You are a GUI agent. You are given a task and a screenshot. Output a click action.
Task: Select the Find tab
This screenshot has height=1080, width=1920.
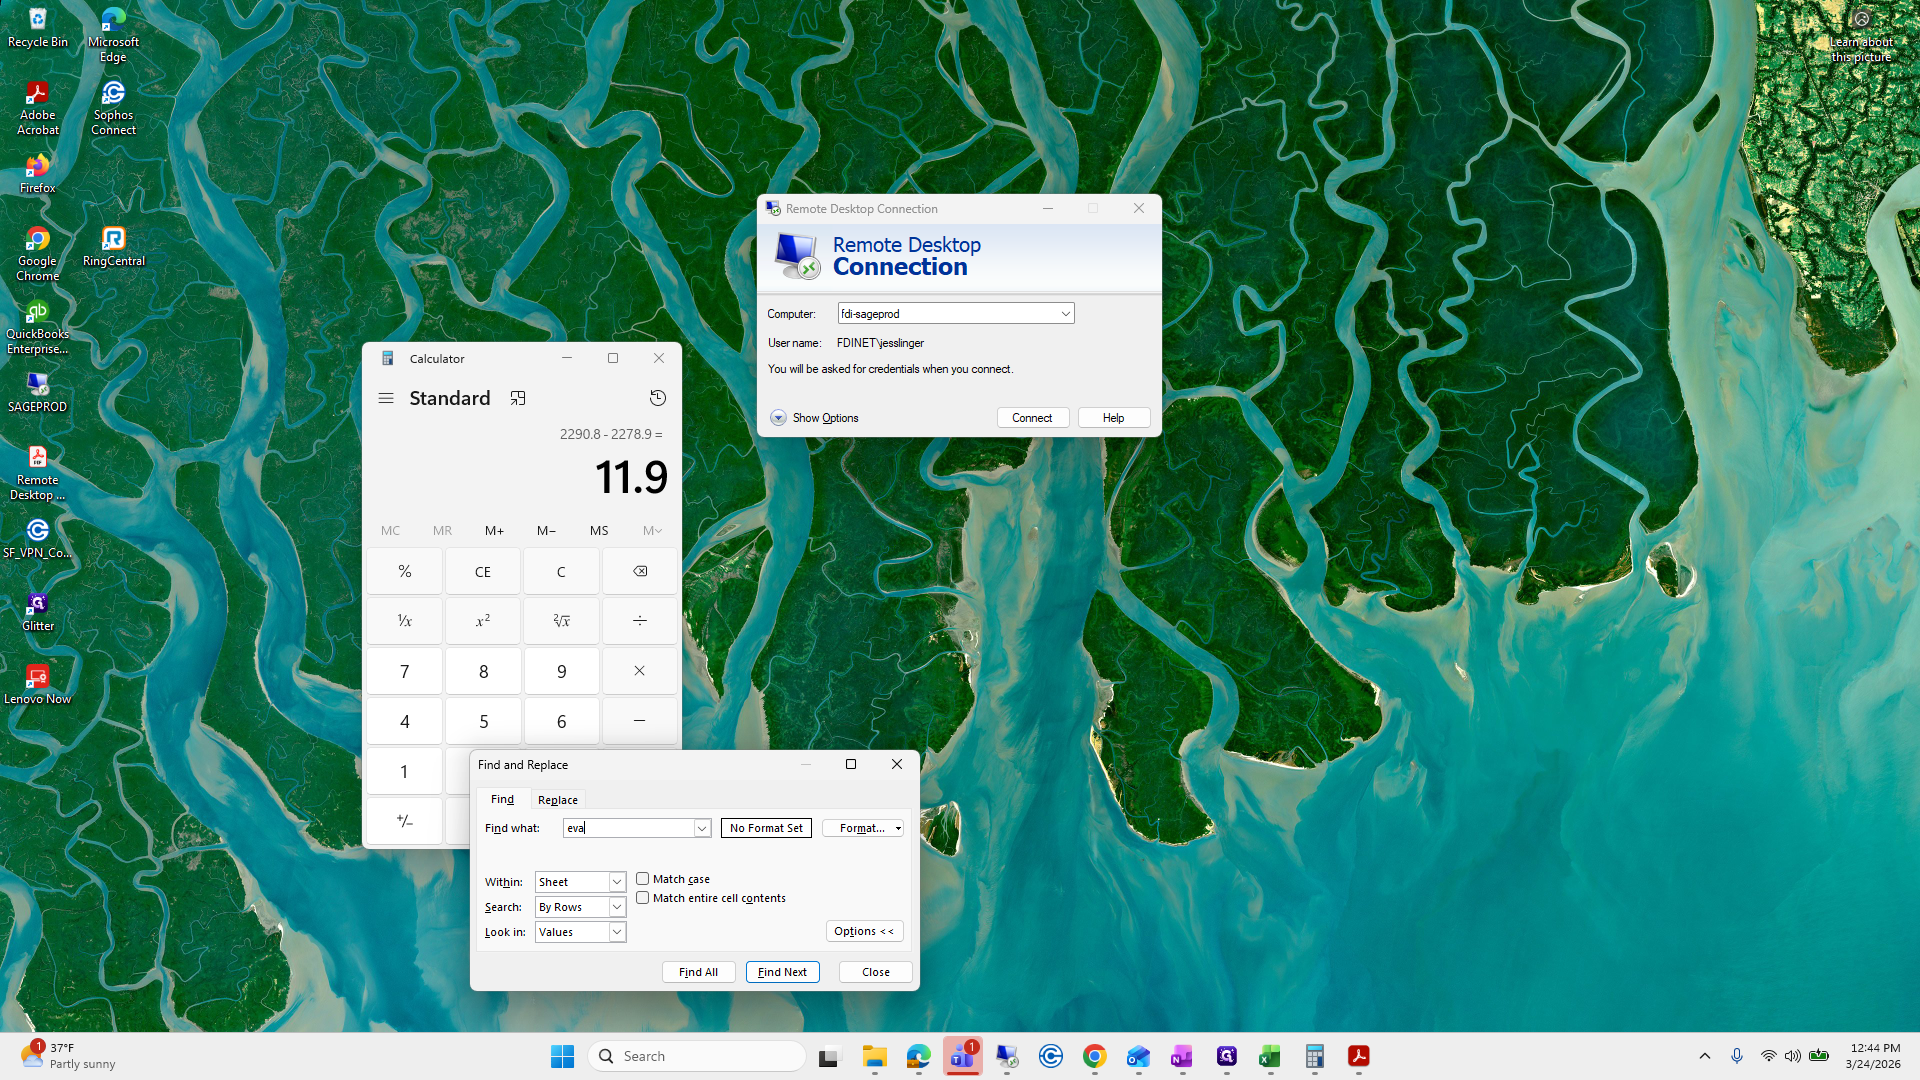point(502,800)
